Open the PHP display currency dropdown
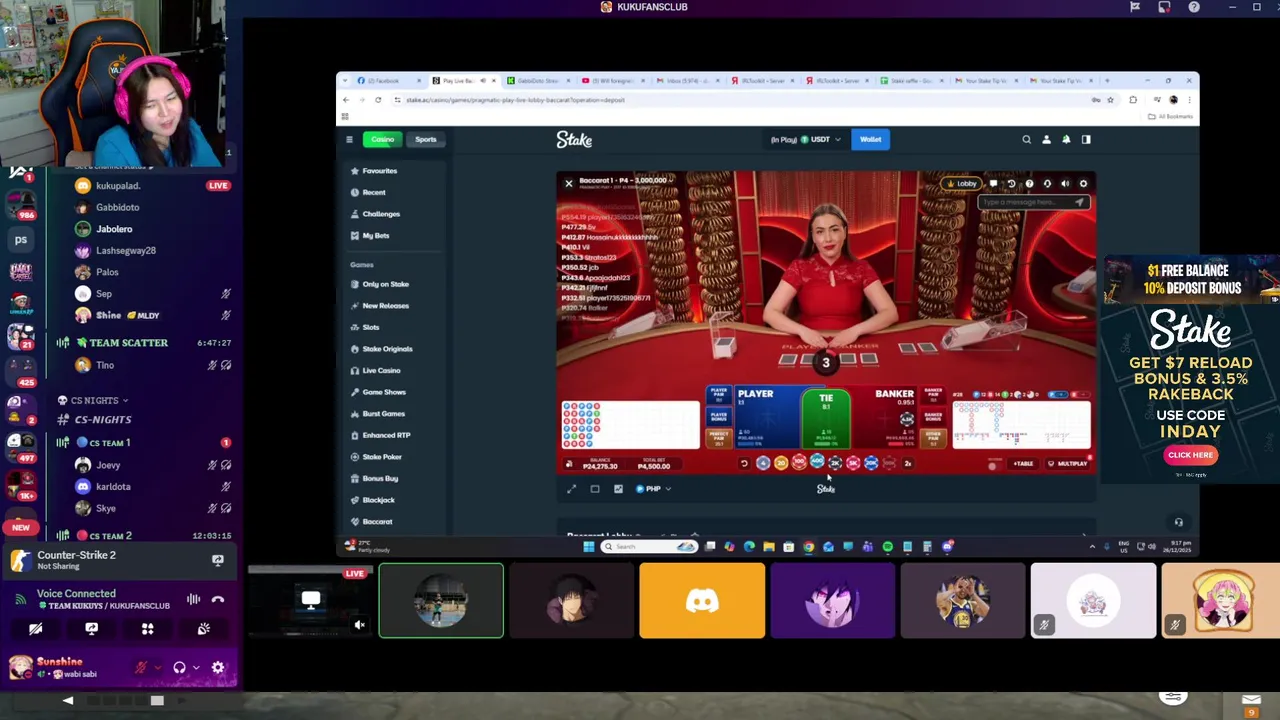This screenshot has height=720, width=1280. tap(653, 489)
